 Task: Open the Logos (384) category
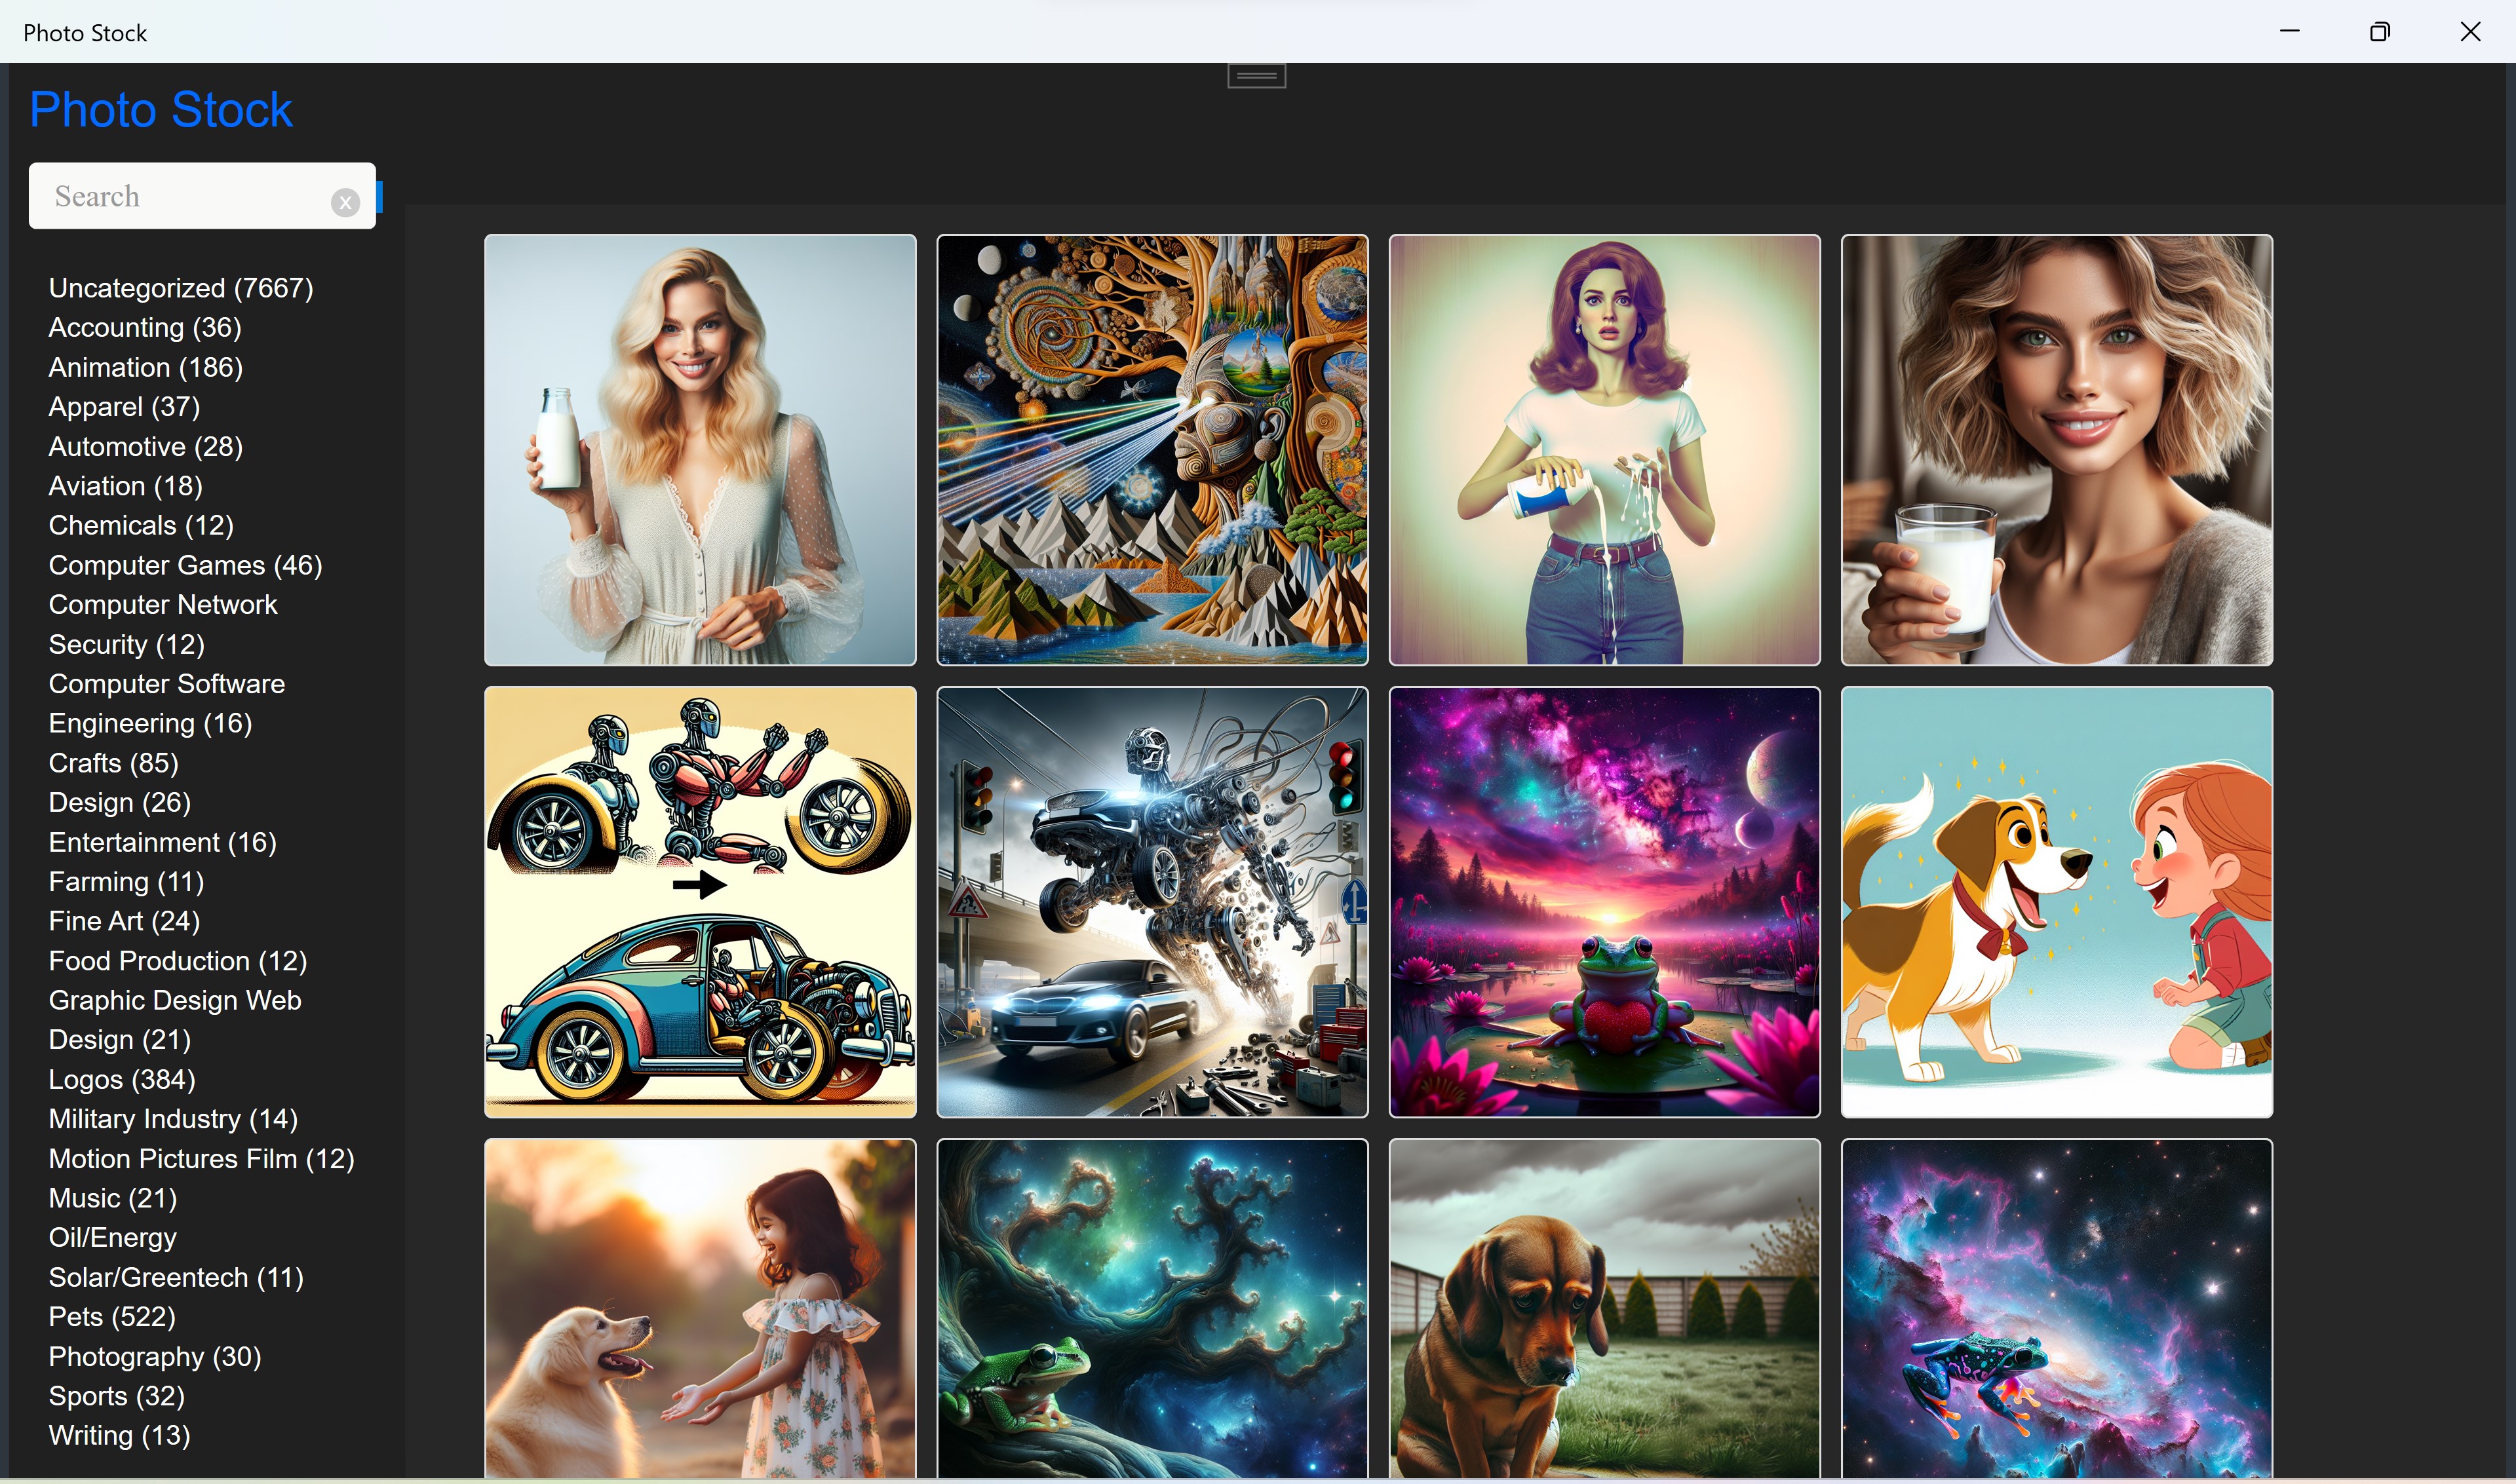coord(122,1079)
